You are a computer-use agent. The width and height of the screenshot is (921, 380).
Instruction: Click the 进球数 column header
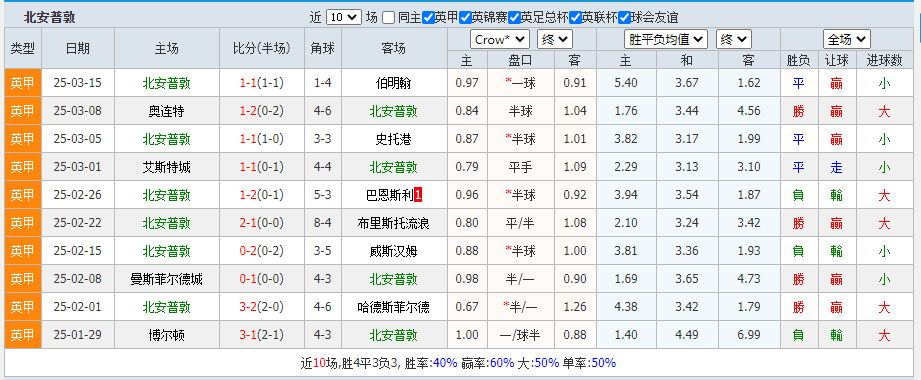tap(884, 60)
